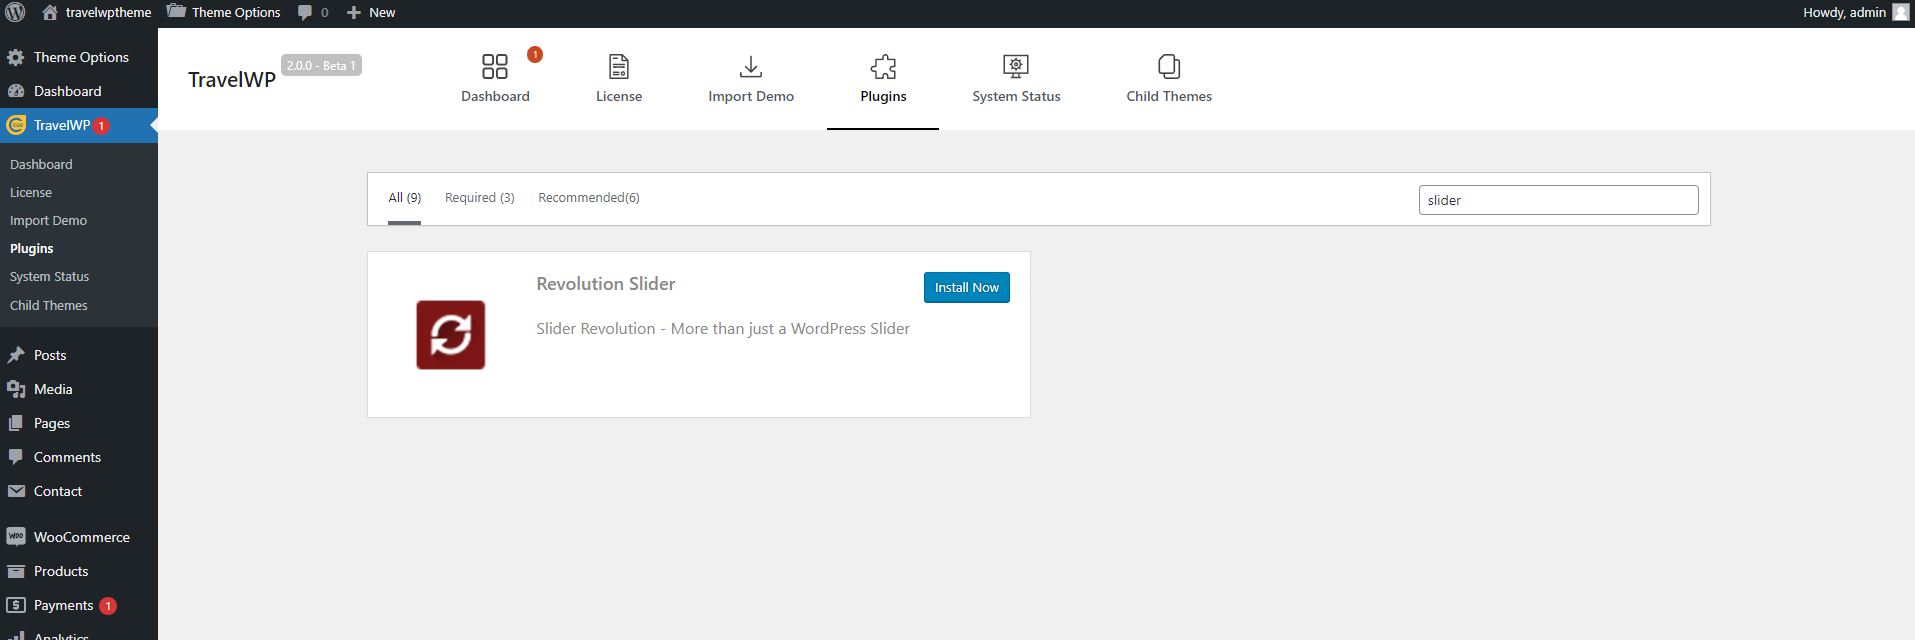Screen dimensions: 1915x640
Task: Click the New content link in admin bar
Action: pos(382,13)
